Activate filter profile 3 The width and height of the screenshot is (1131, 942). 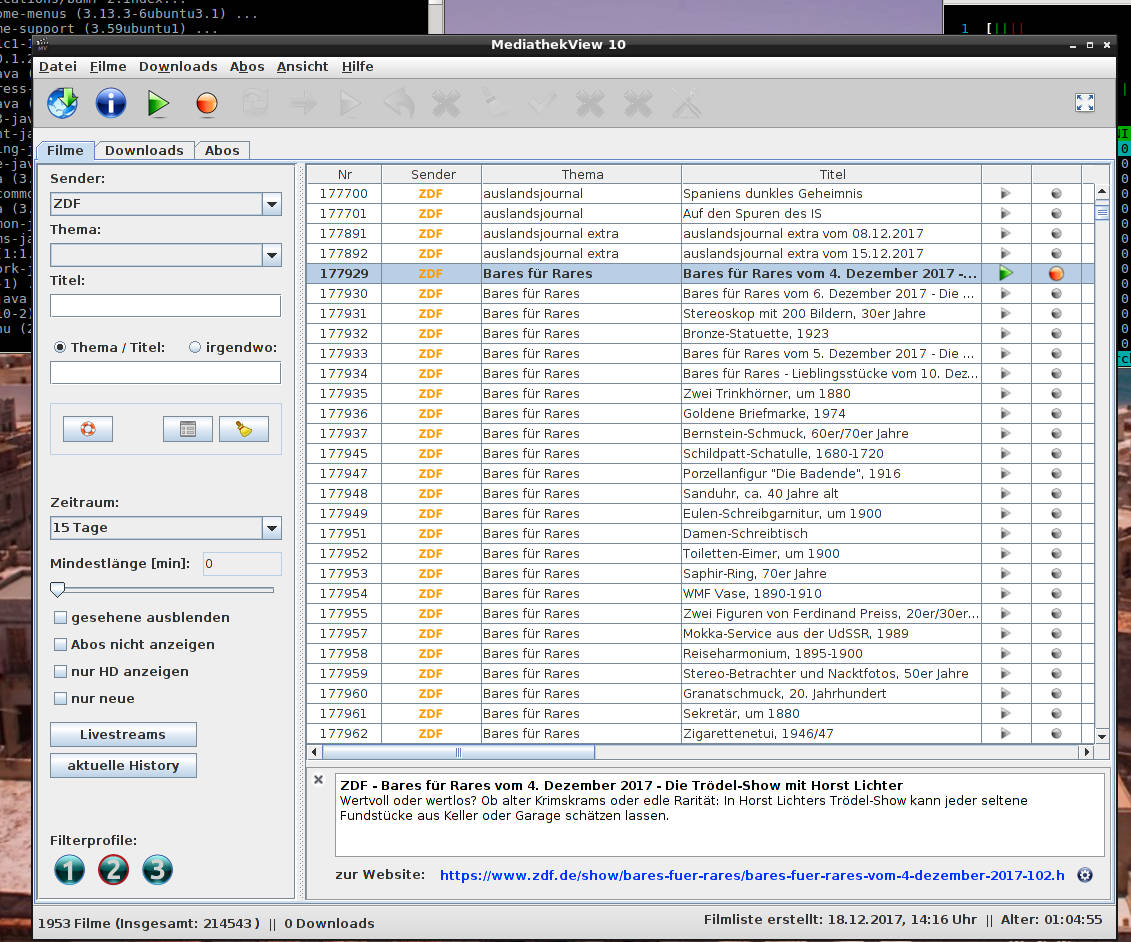[157, 870]
